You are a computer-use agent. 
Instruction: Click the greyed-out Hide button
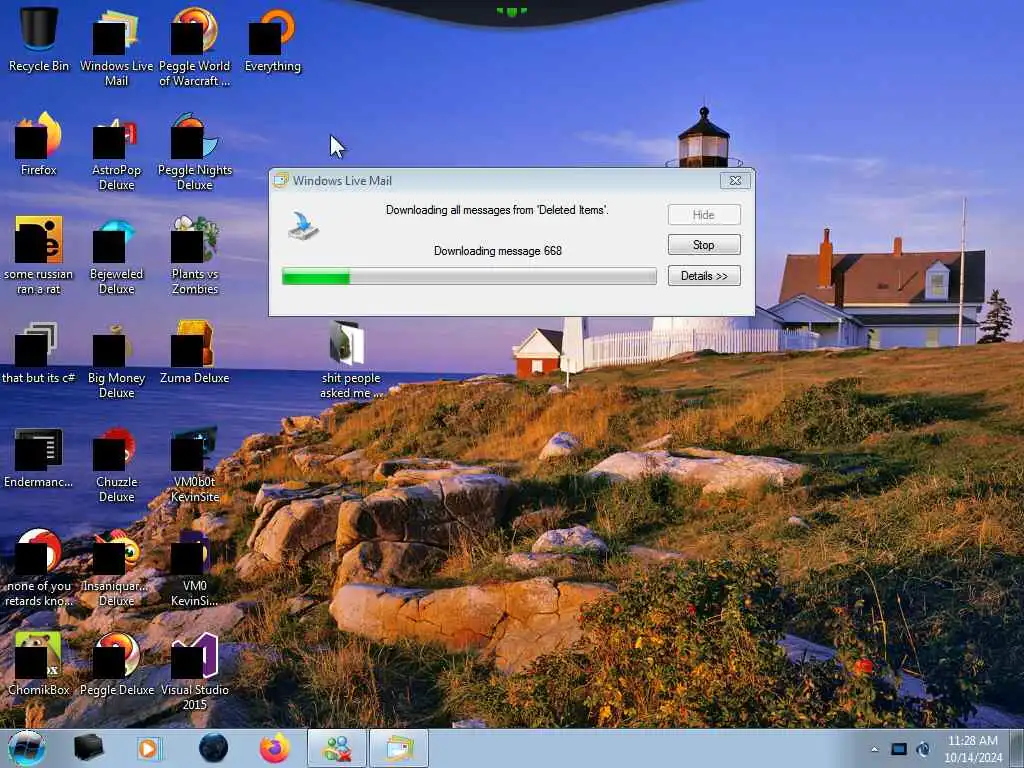tap(704, 215)
